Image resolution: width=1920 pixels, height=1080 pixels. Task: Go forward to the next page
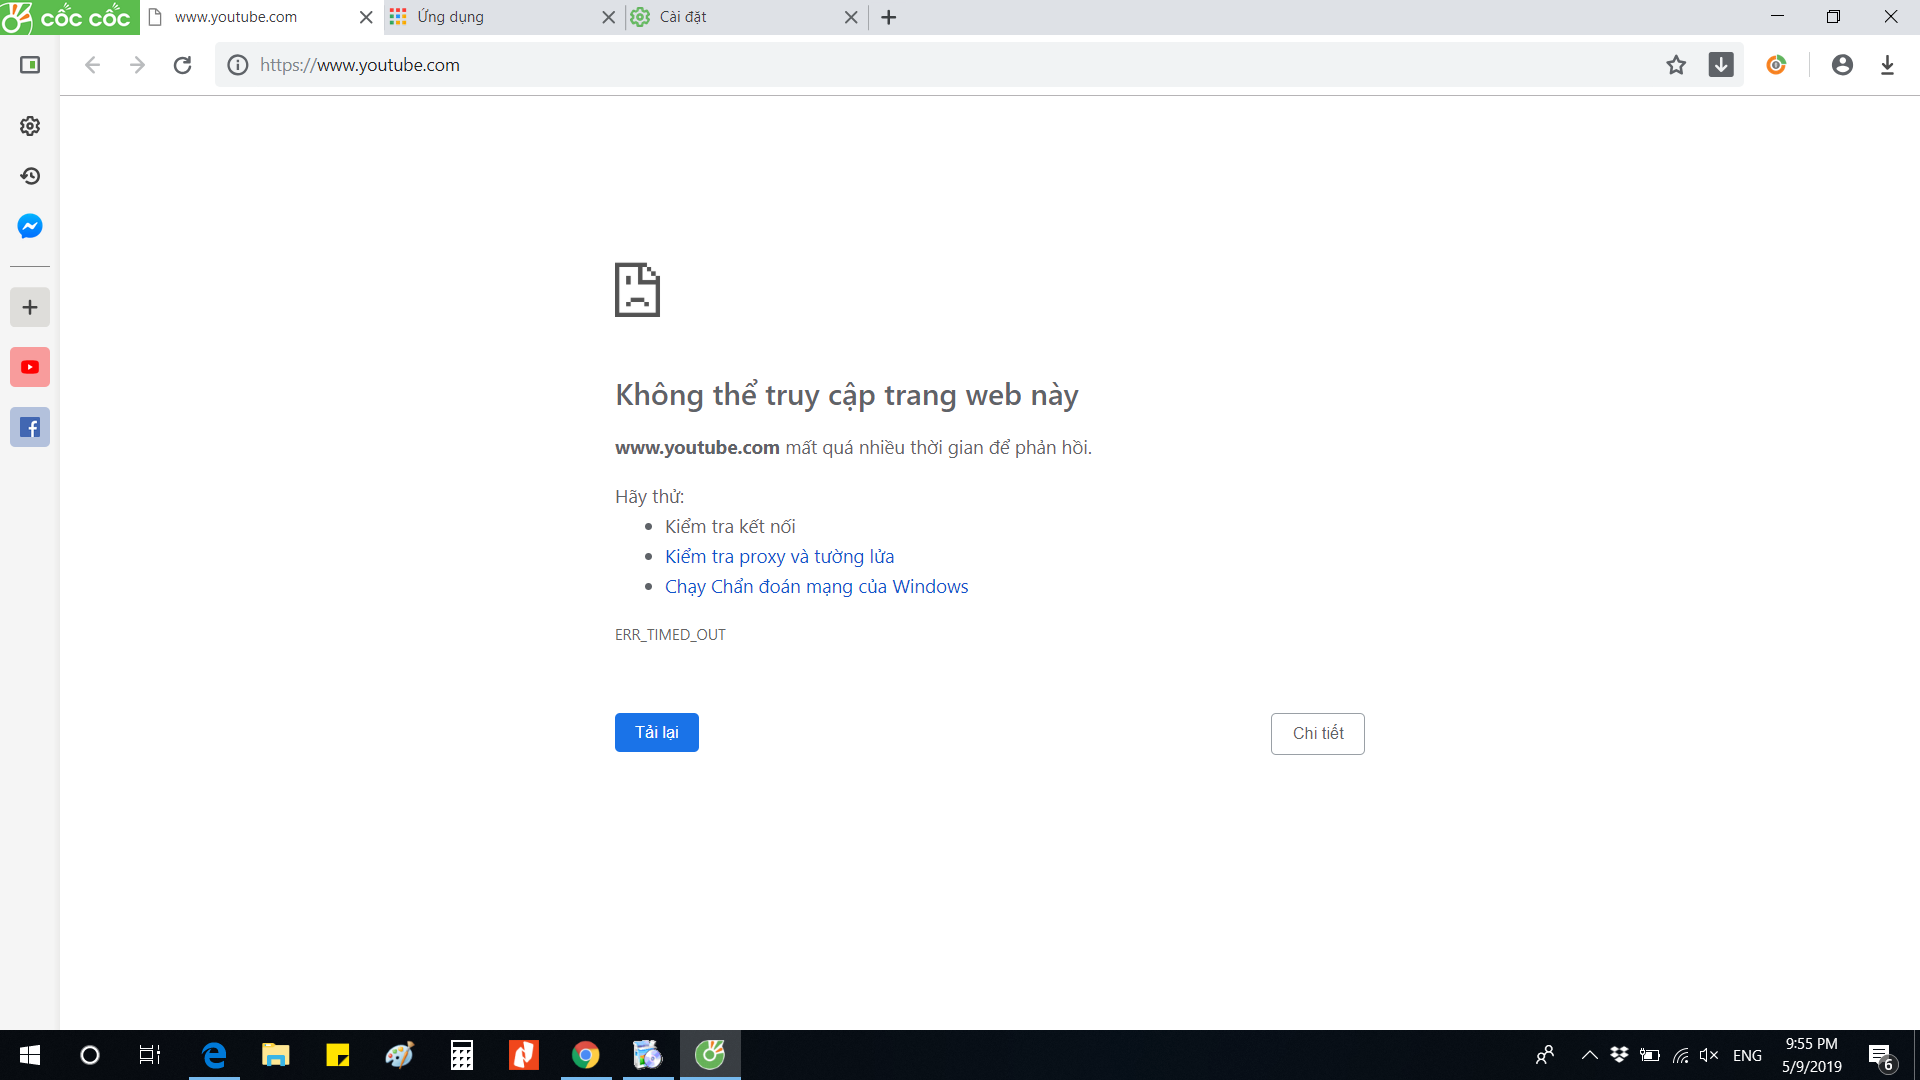pos(137,65)
